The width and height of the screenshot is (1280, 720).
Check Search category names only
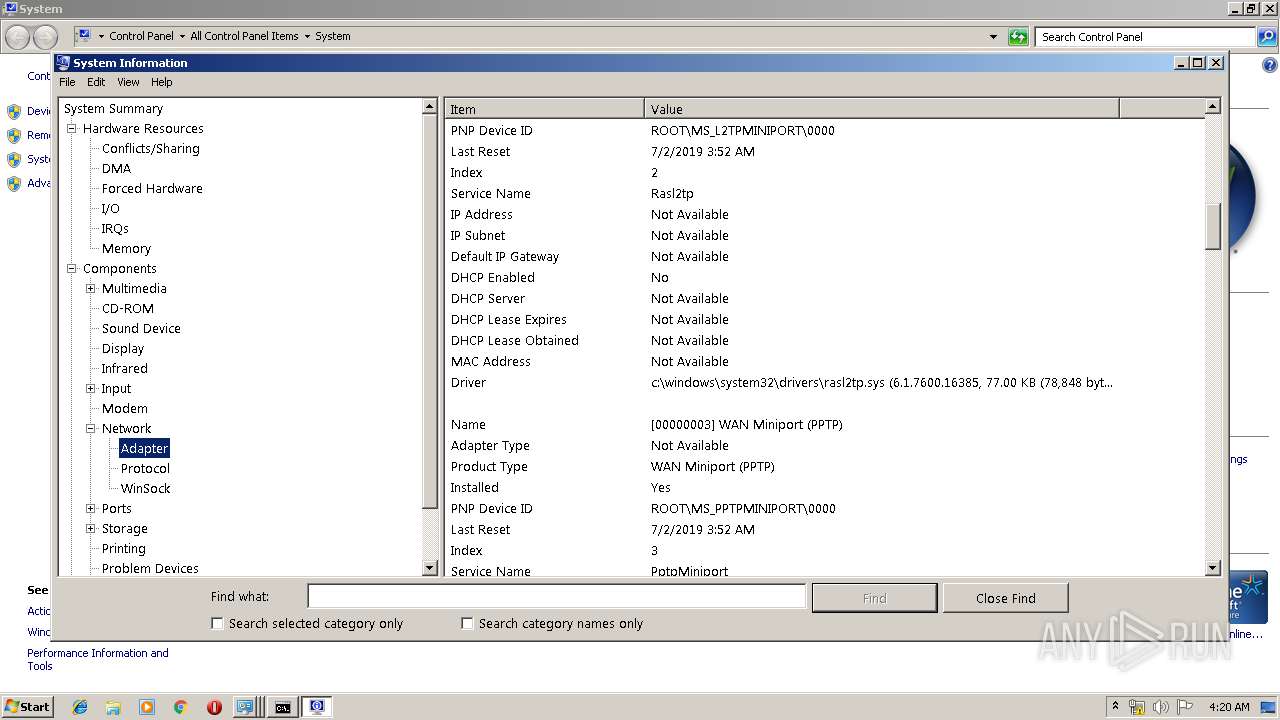coord(467,623)
